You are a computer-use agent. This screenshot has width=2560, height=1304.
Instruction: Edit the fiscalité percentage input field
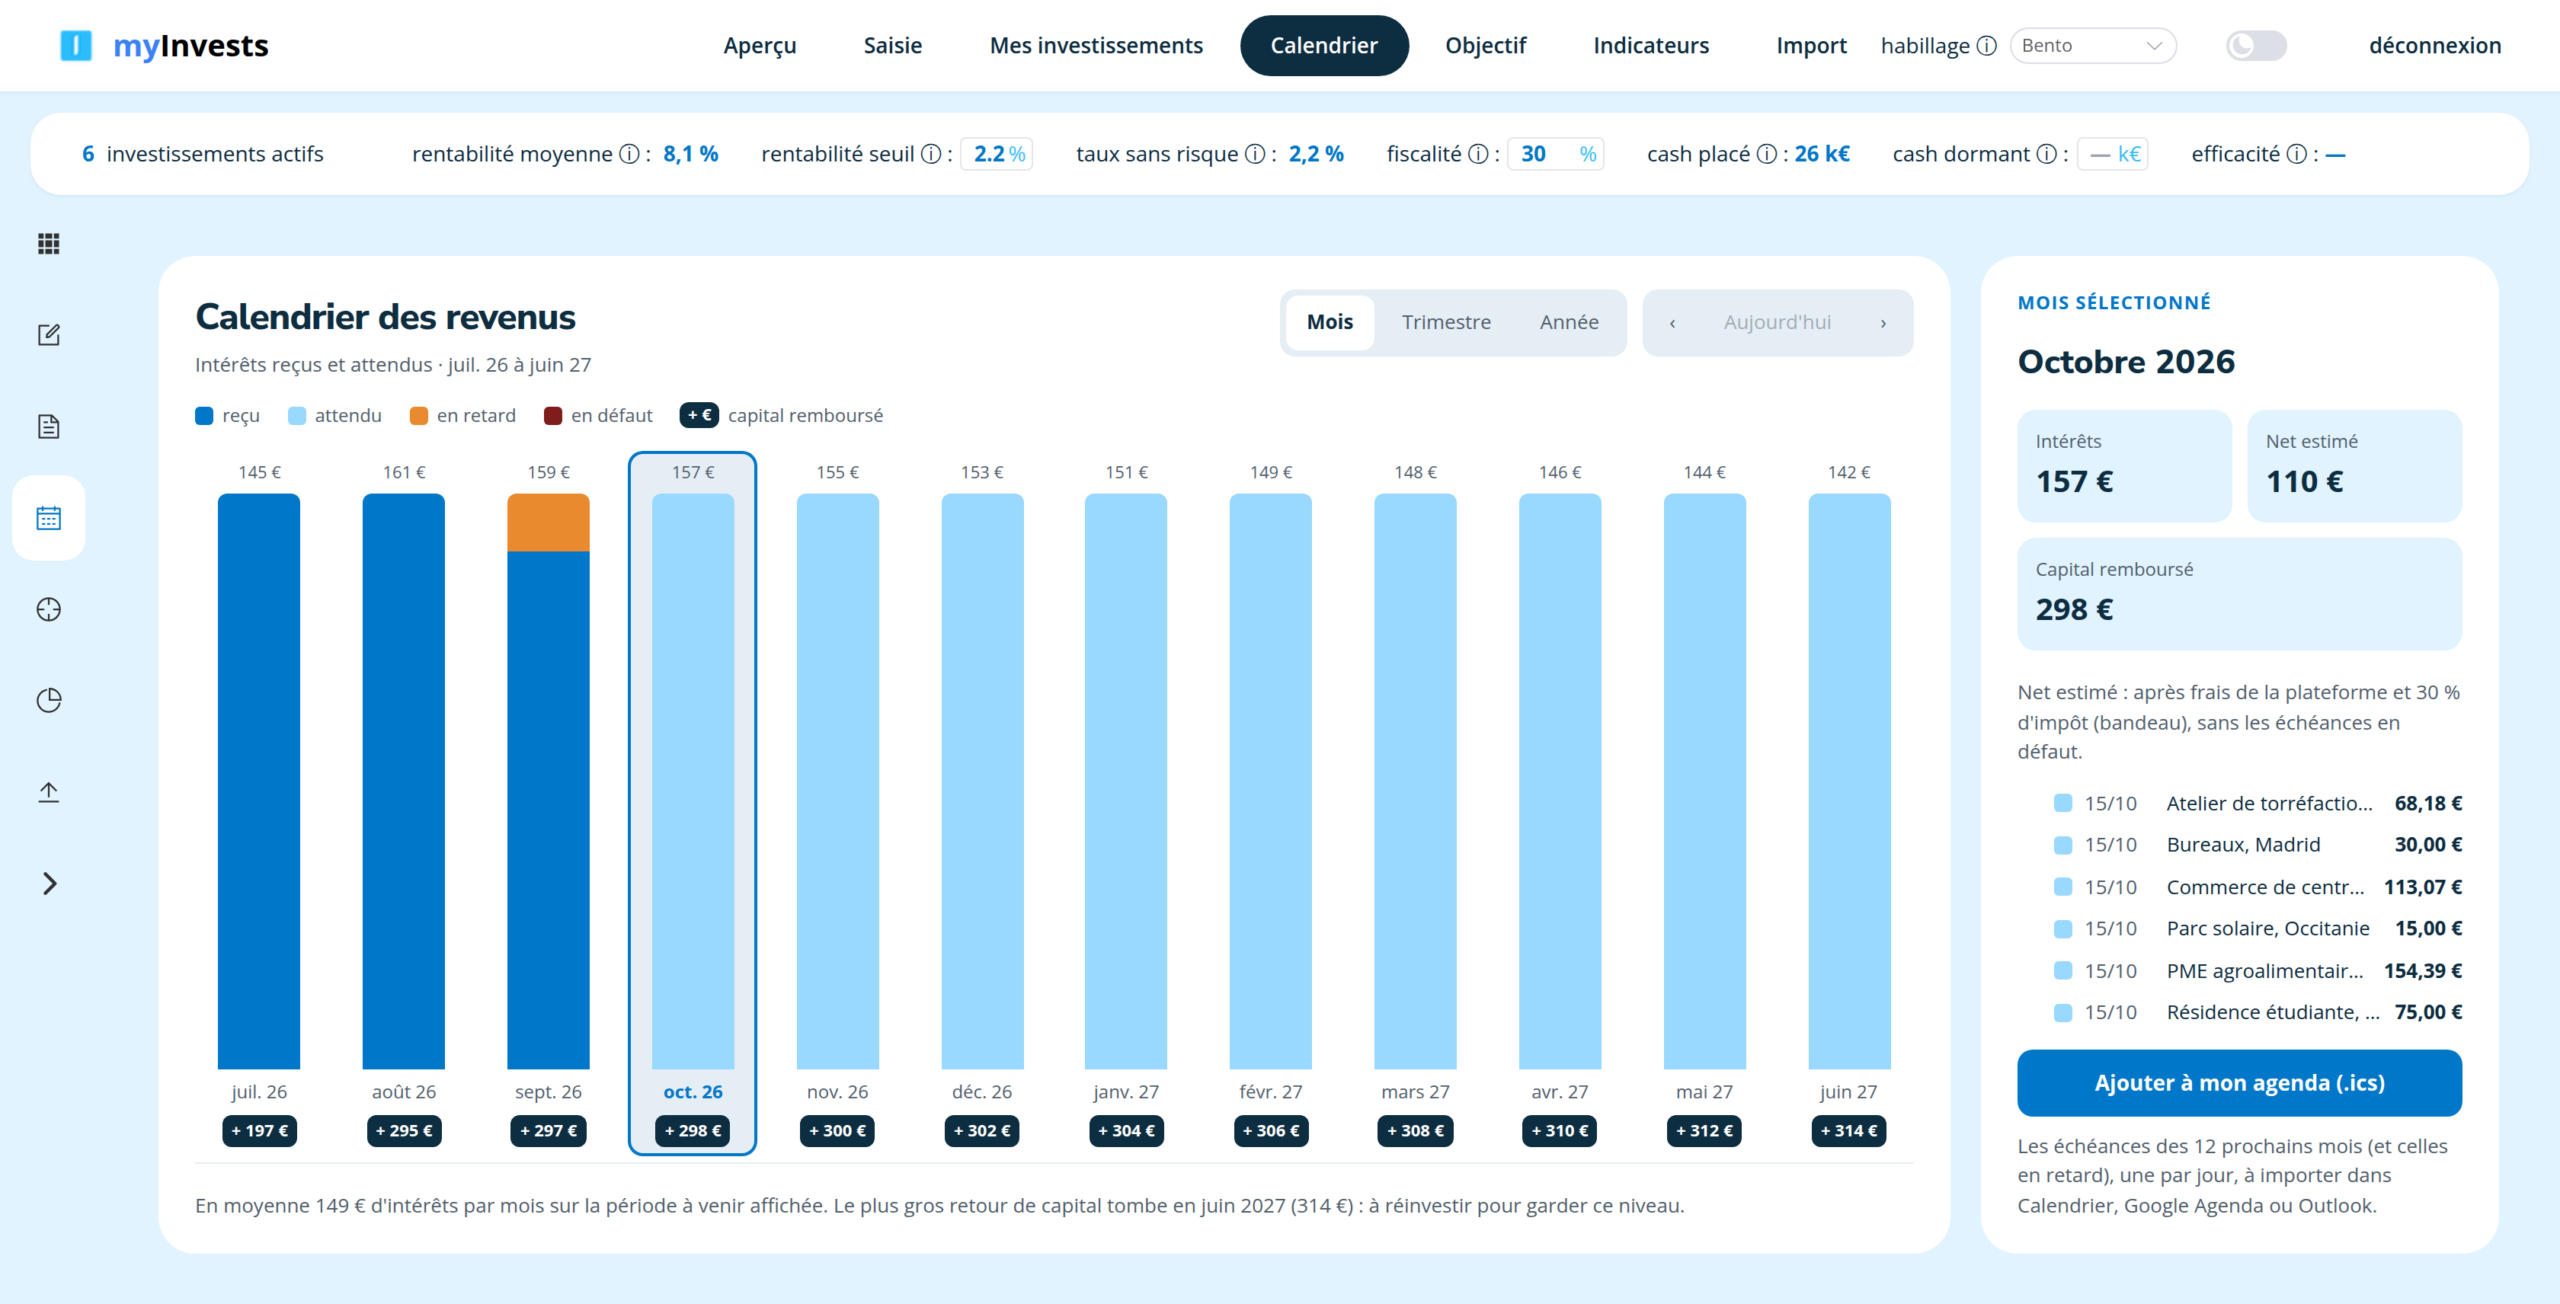1556,154
